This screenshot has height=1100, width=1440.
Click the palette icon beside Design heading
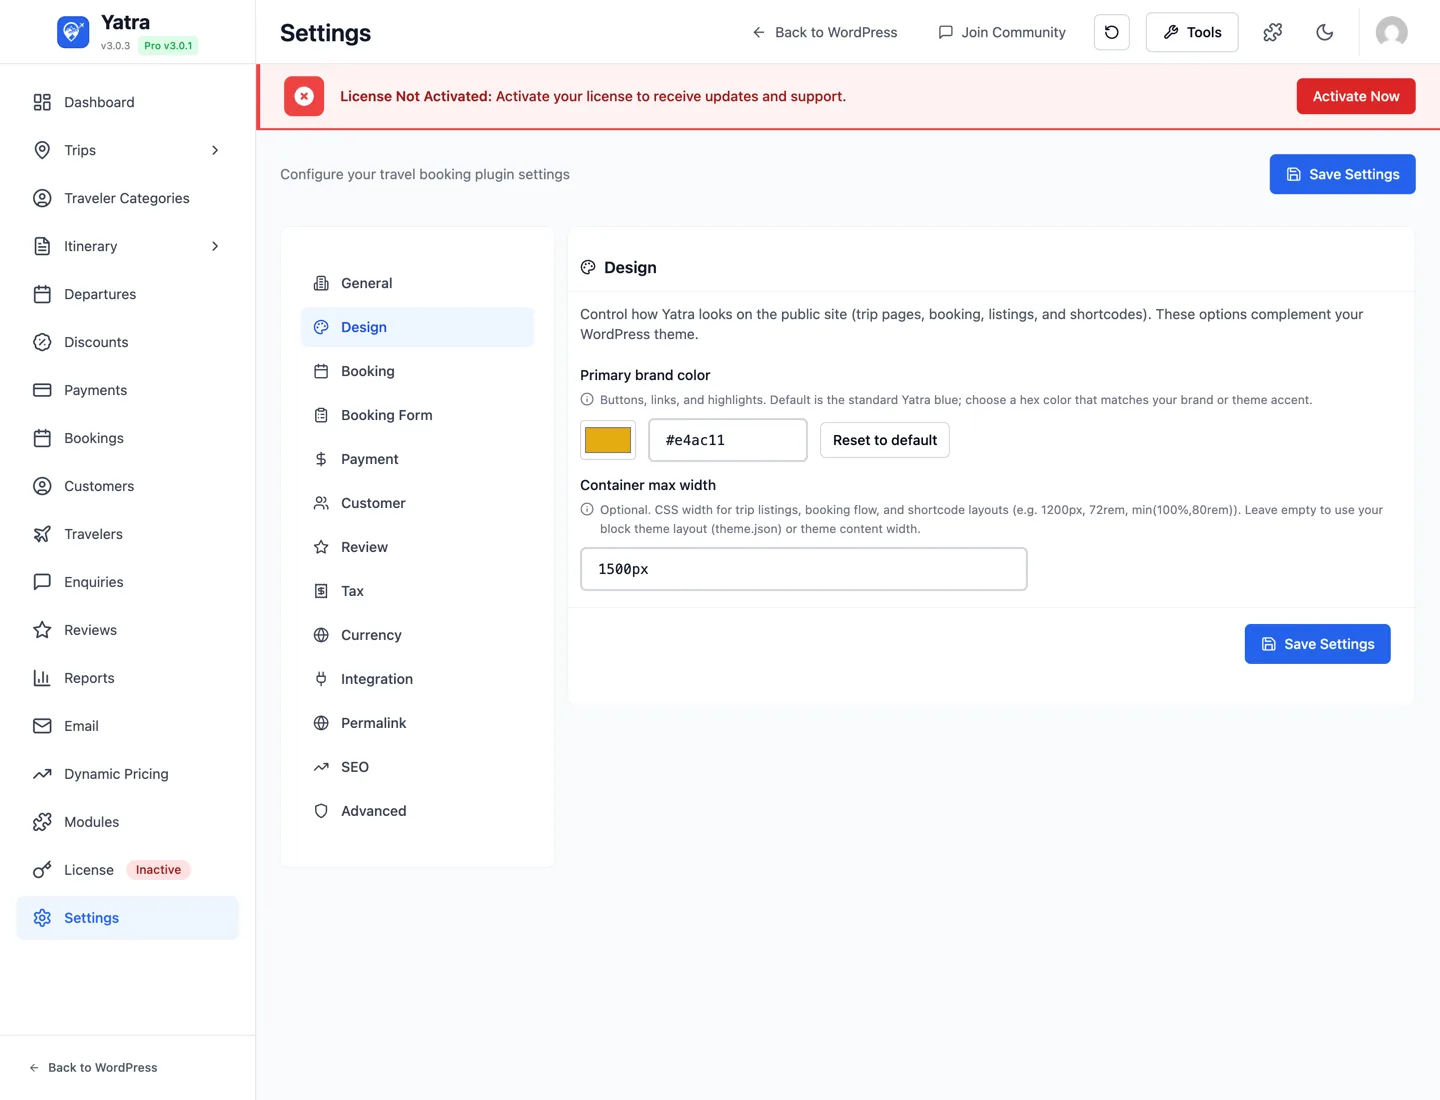[x=588, y=267]
